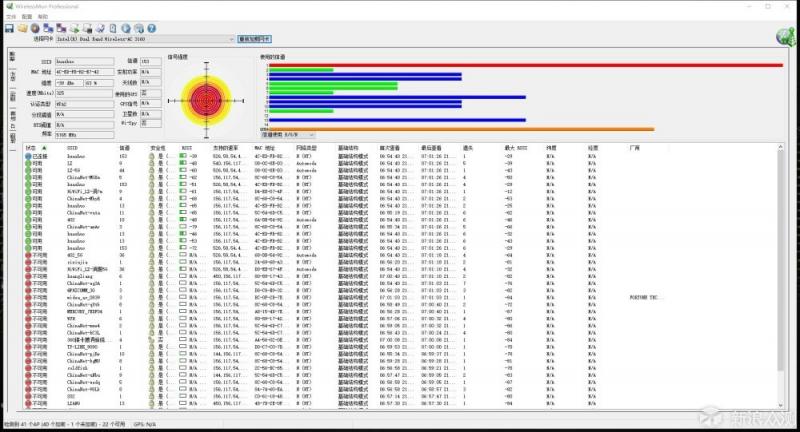This screenshot has height=432, width=800.
Task: Click the signal strength icon in 12-5G row
Action: [x=183, y=170]
